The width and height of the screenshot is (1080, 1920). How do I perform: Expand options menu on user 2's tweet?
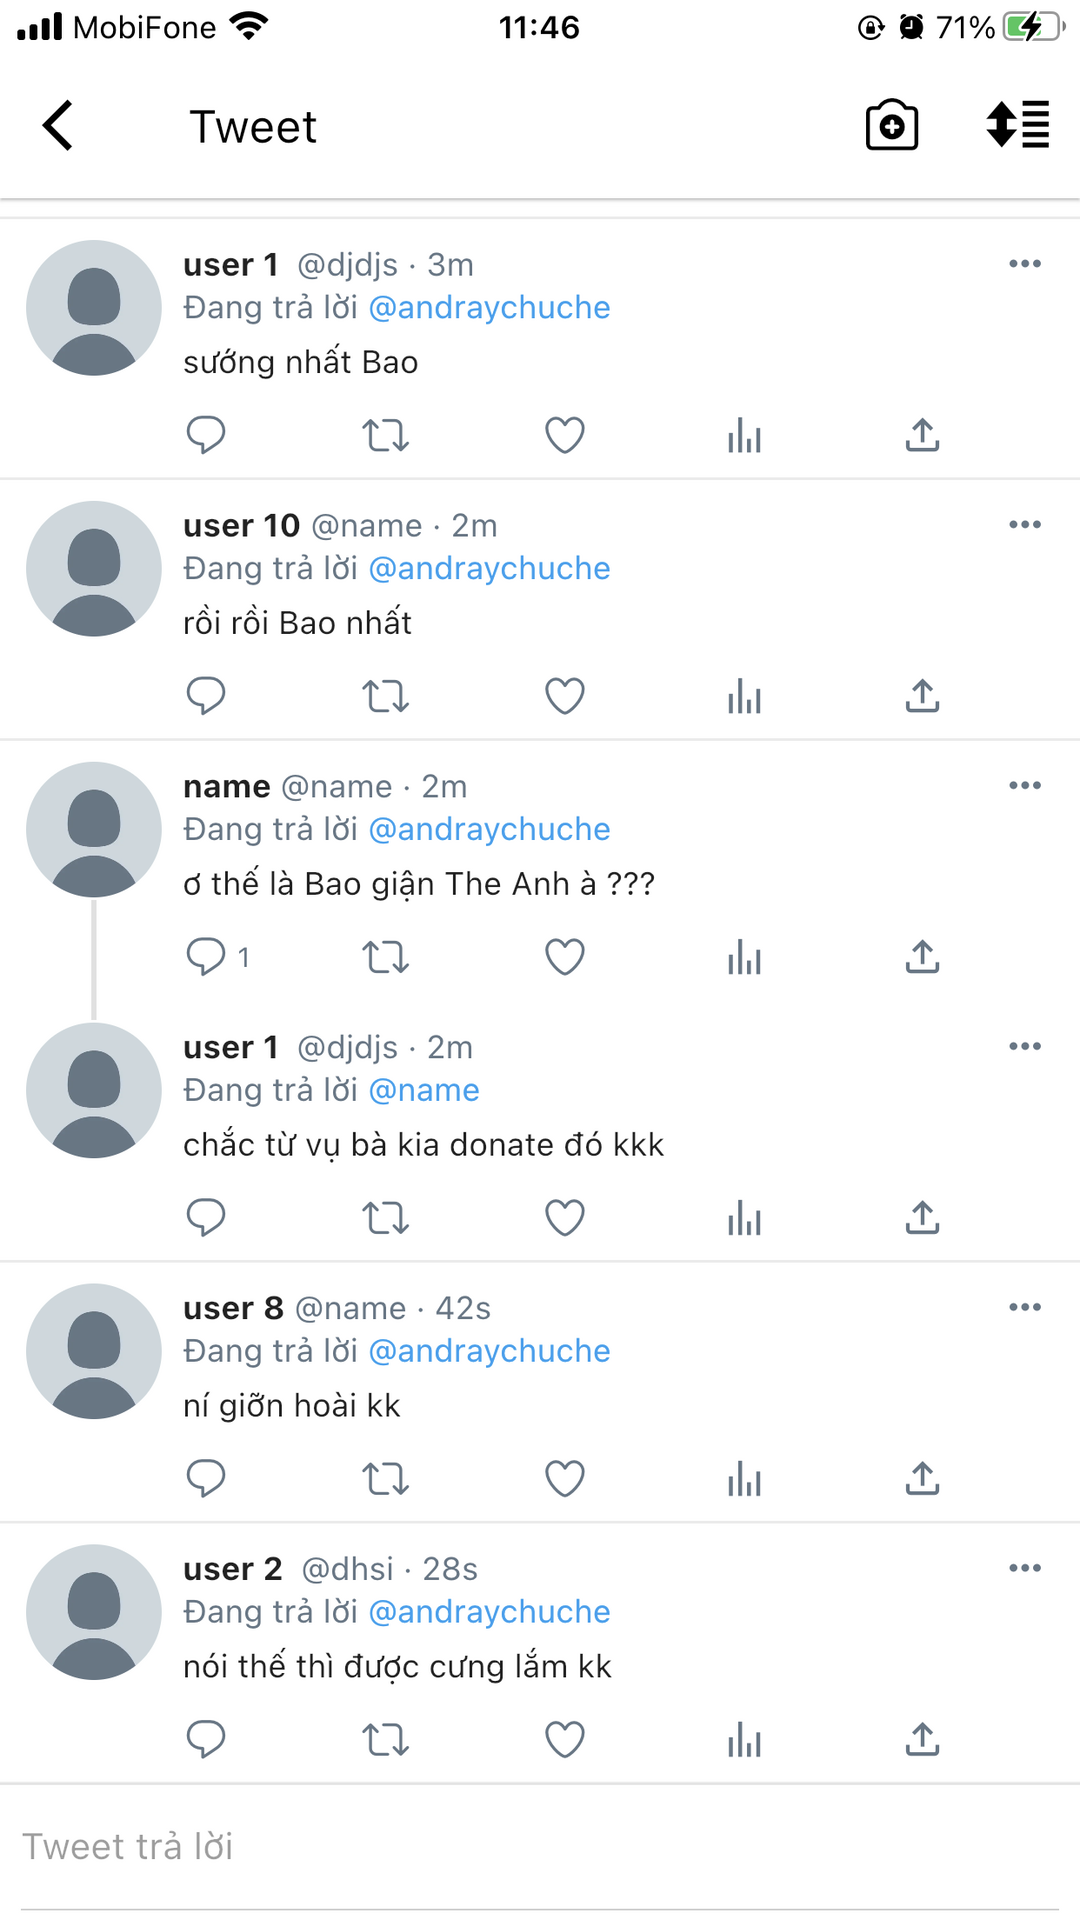tap(1024, 1568)
